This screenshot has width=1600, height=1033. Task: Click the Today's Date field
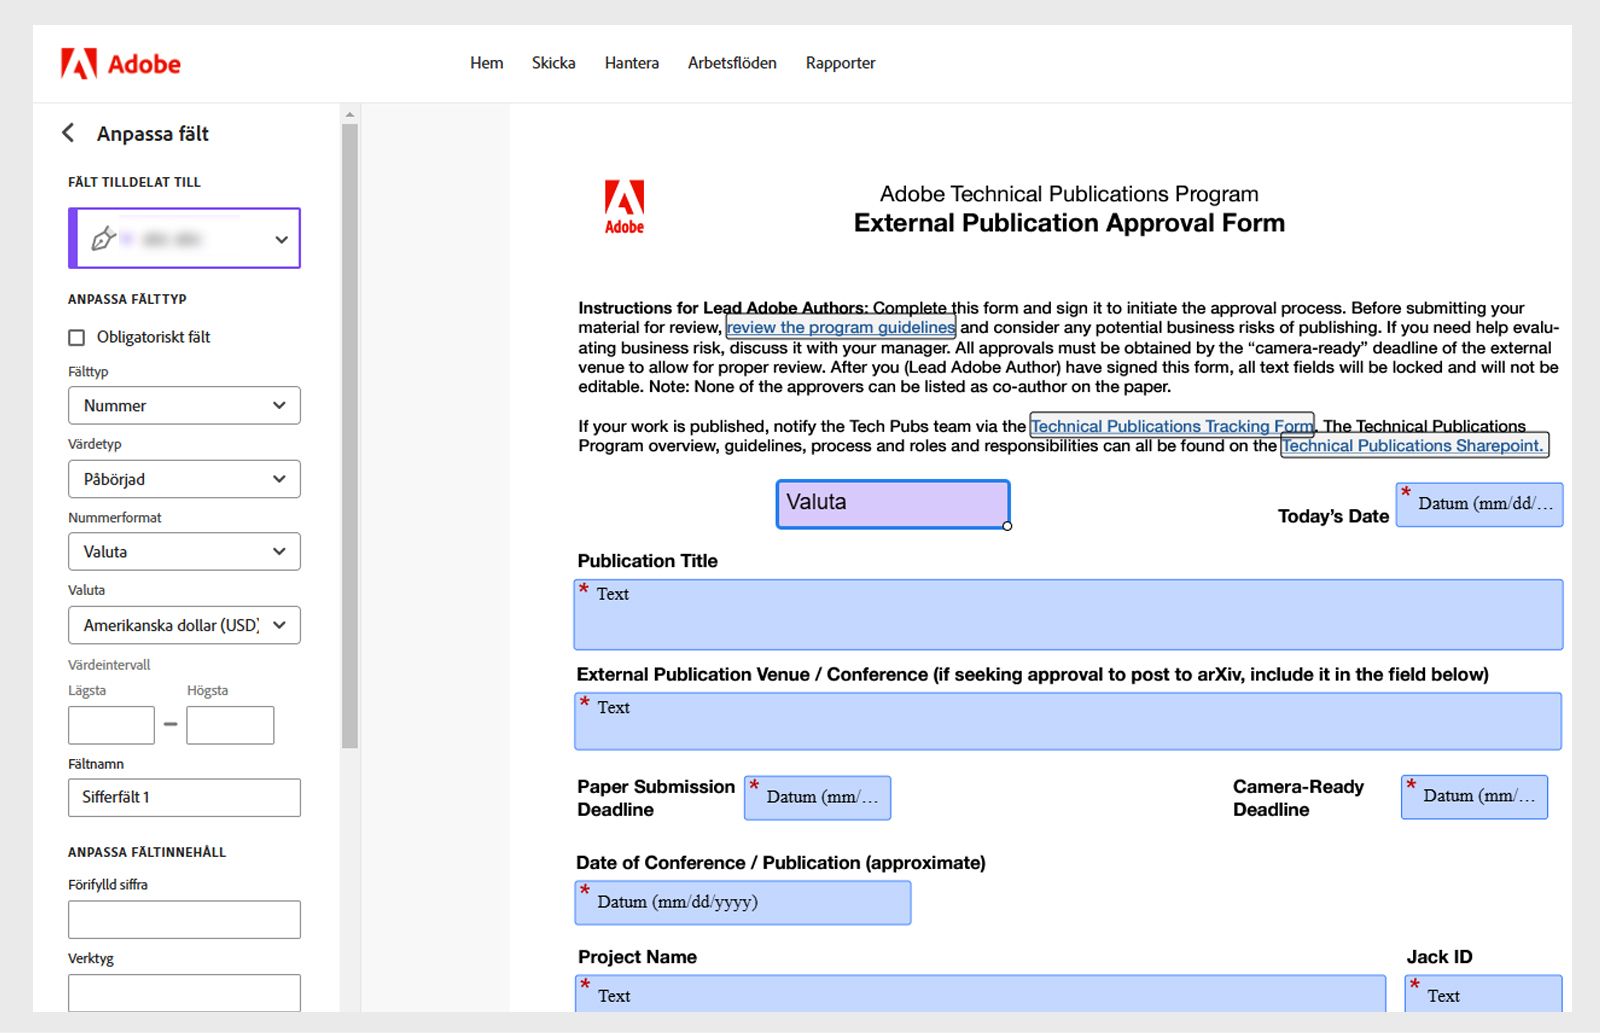pyautogui.click(x=1479, y=504)
